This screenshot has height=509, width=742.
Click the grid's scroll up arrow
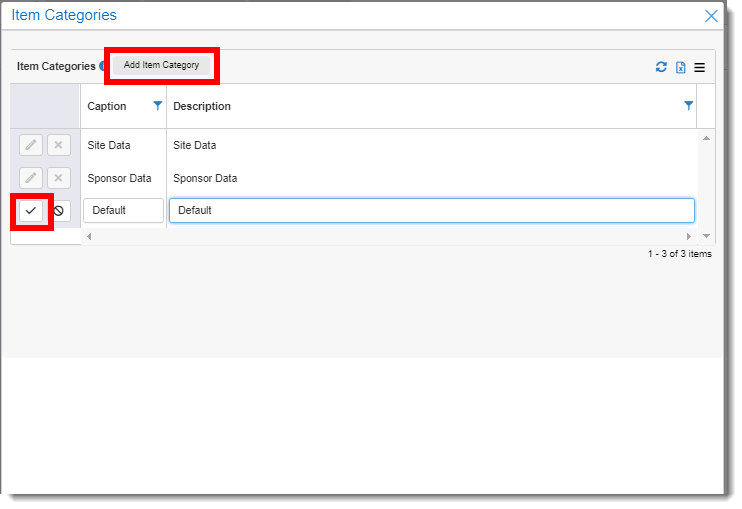(706, 138)
